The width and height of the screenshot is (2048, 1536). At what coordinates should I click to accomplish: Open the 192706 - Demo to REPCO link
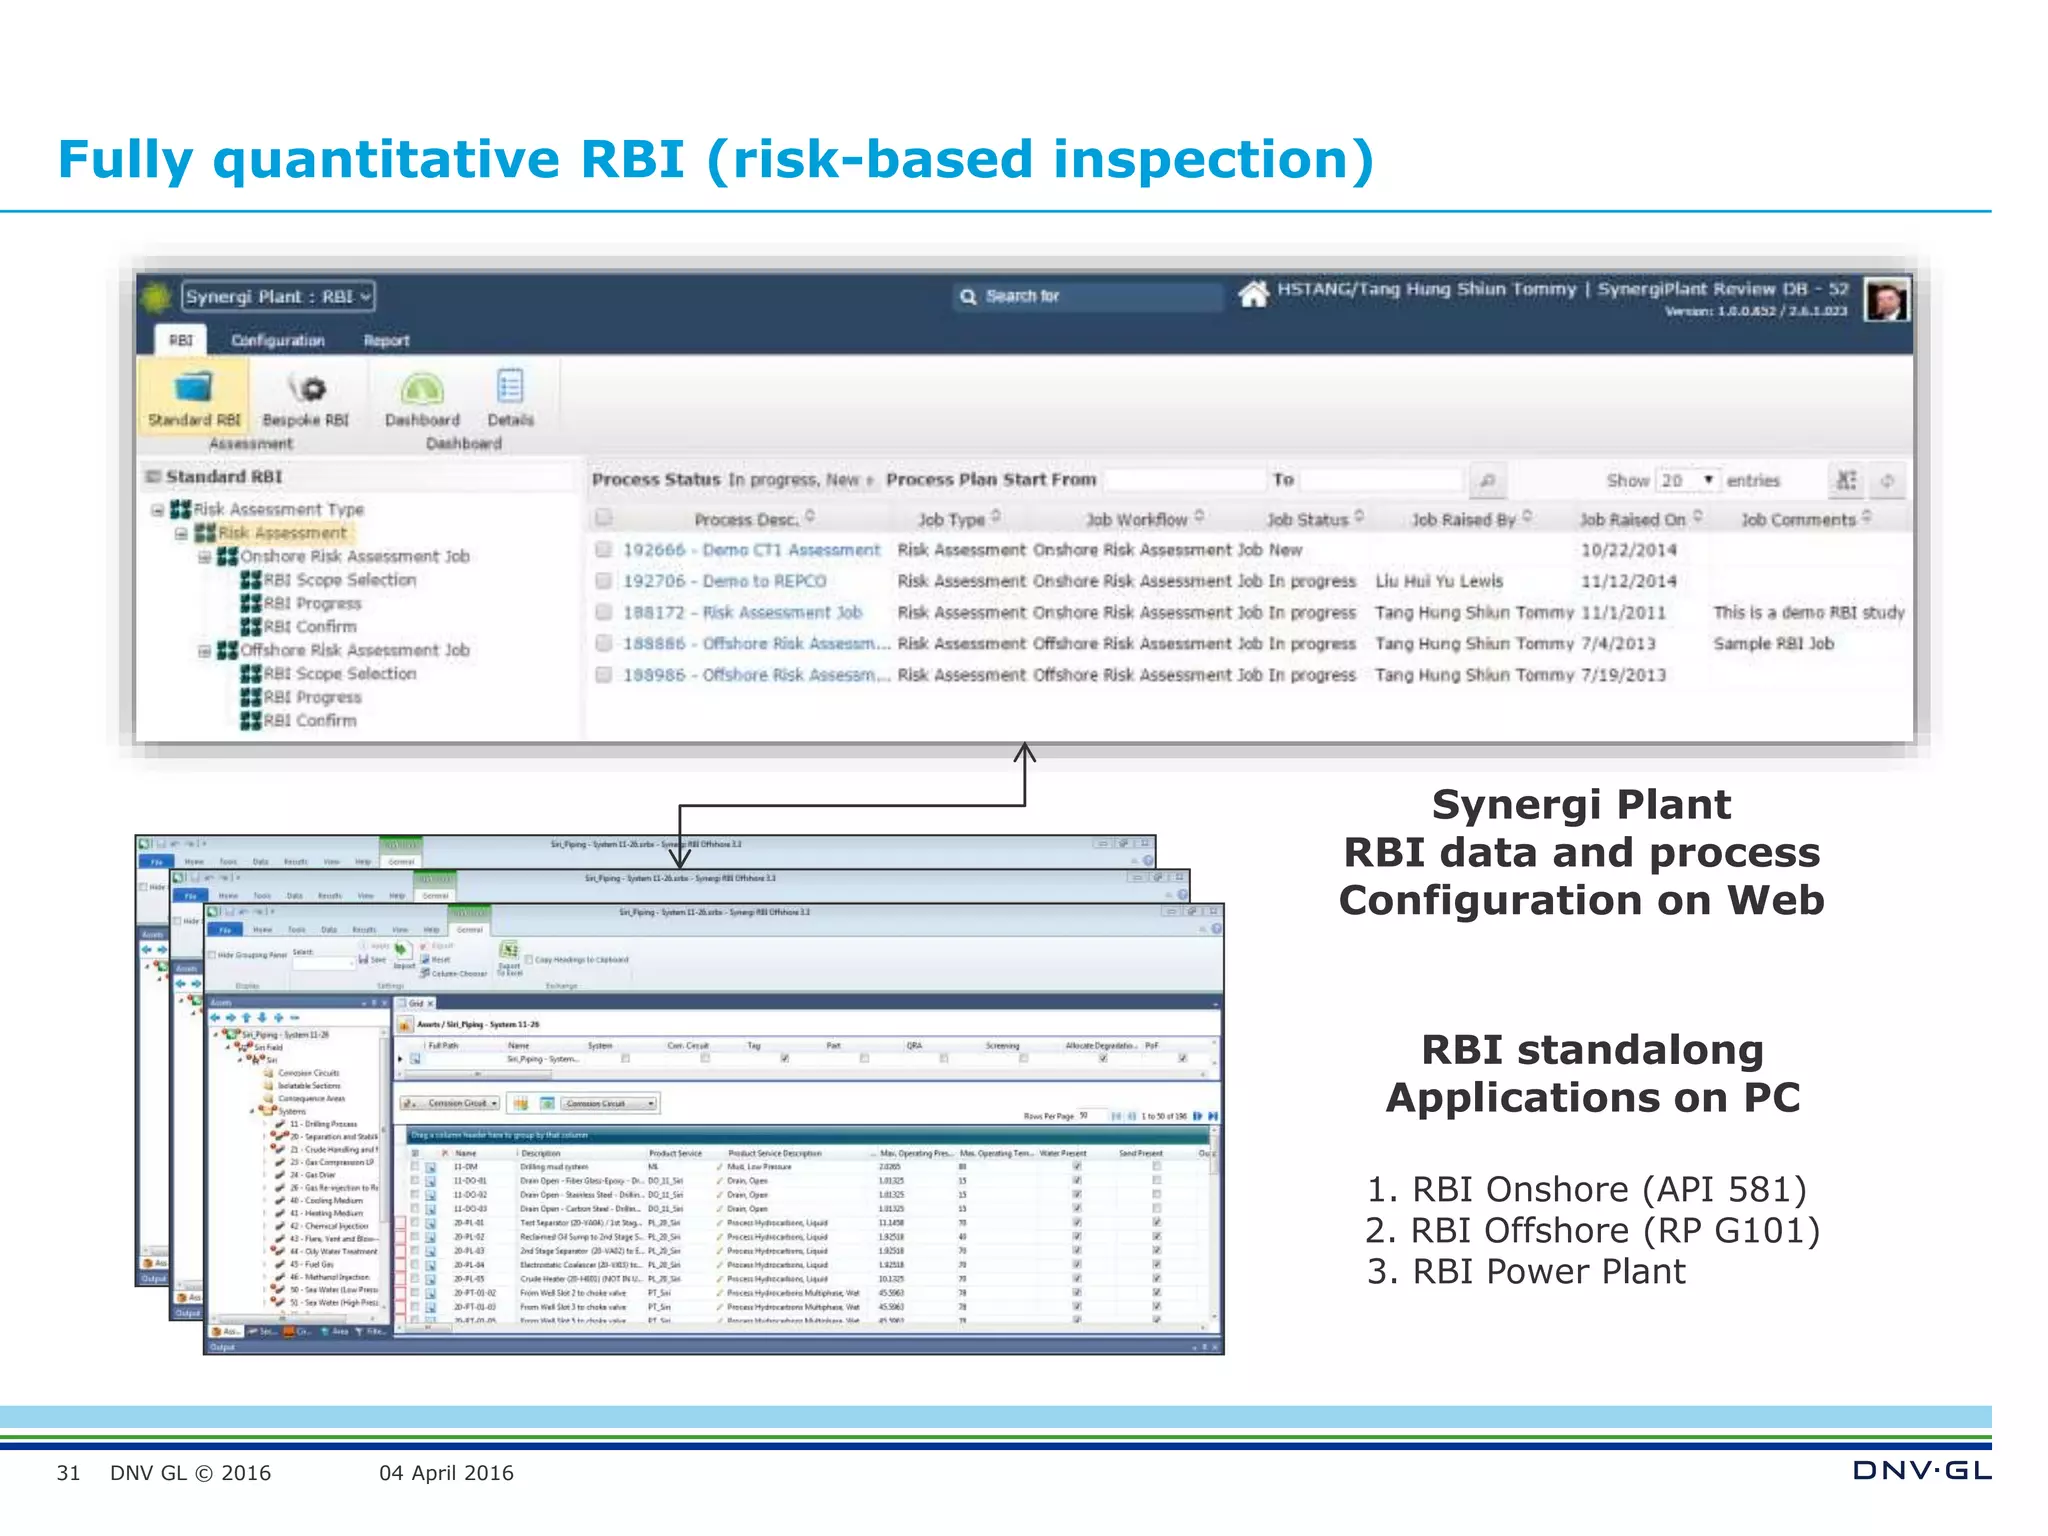(x=724, y=581)
